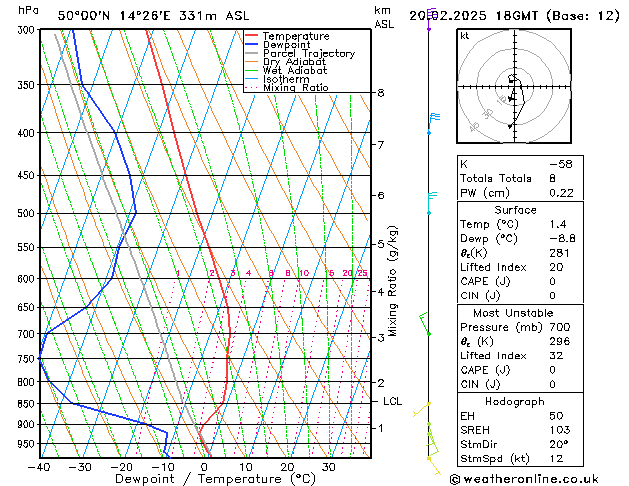Click the copyright symbol beside weatheronline.co.uk

pos(456,478)
